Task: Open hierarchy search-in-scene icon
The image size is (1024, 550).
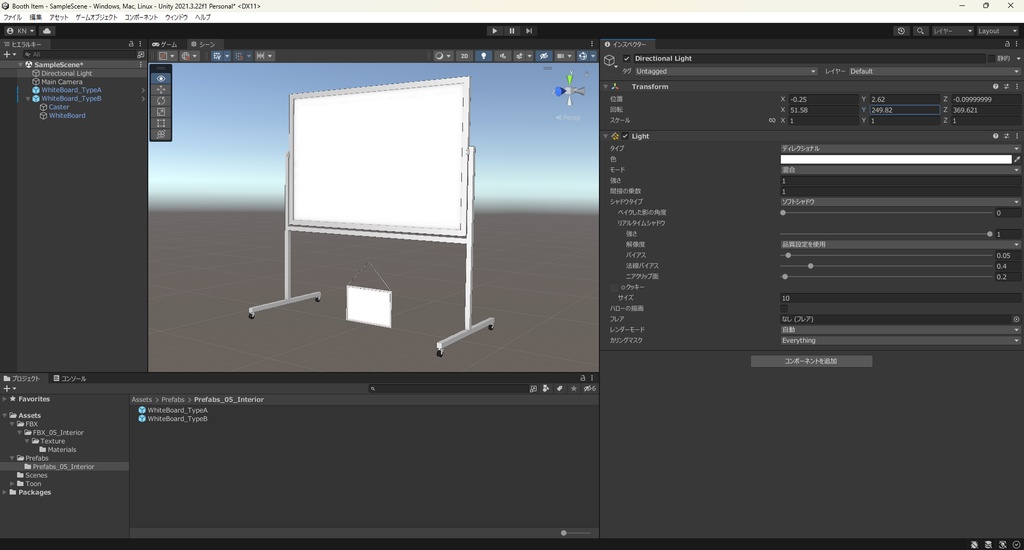Action: [x=140, y=55]
